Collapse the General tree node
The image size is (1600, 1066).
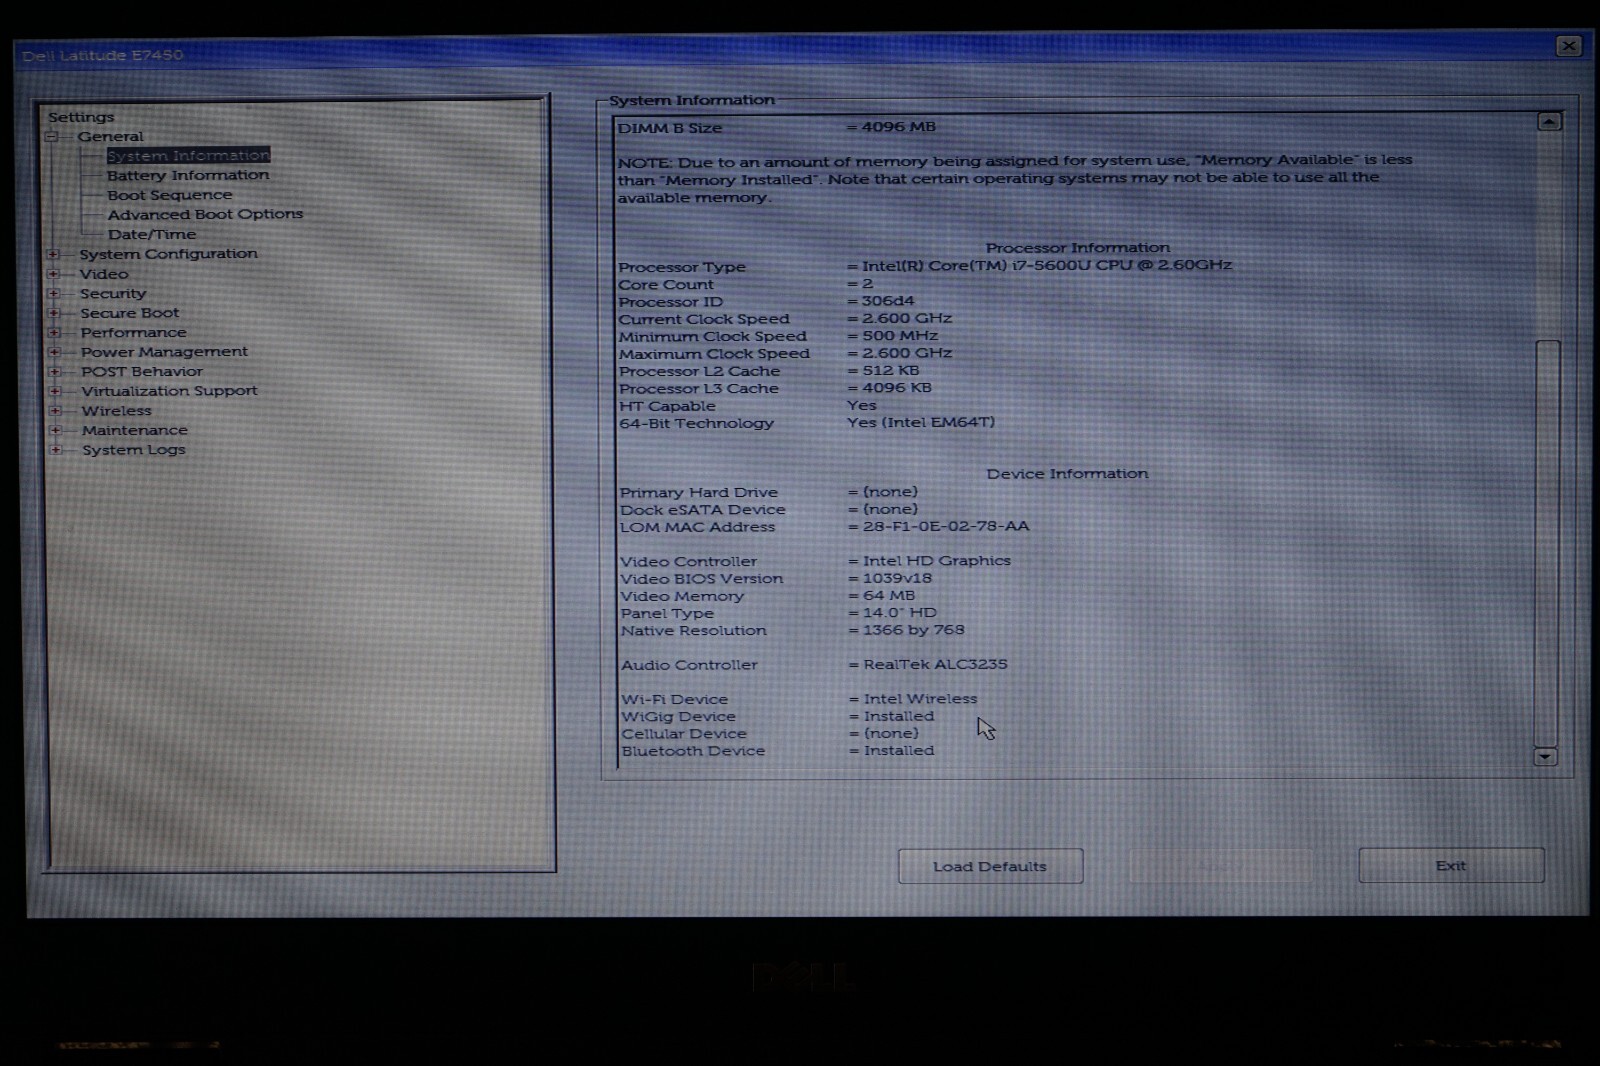click(x=52, y=137)
